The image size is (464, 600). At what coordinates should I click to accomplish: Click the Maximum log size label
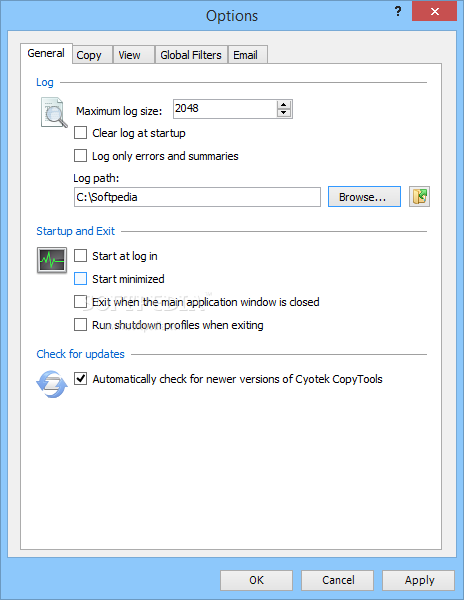[119, 111]
